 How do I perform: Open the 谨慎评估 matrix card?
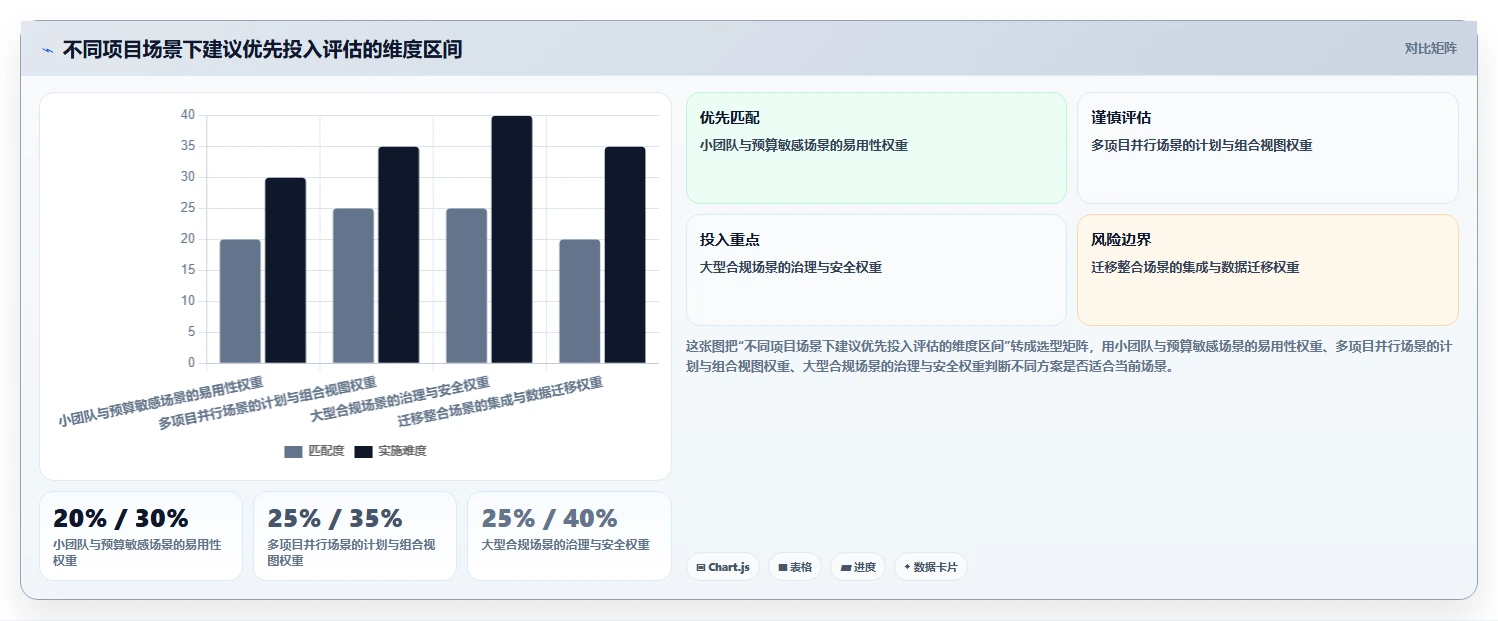pos(1268,148)
